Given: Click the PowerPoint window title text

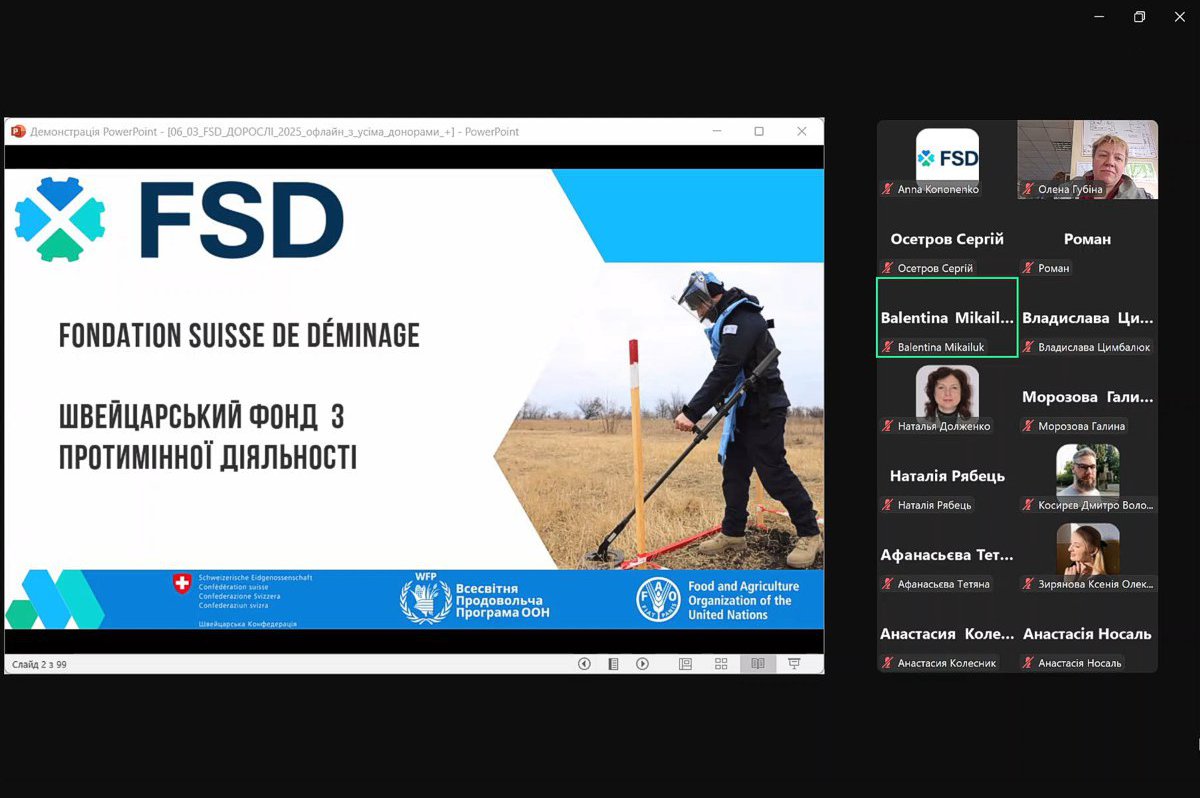Looking at the screenshot, I should pyautogui.click(x=274, y=131).
